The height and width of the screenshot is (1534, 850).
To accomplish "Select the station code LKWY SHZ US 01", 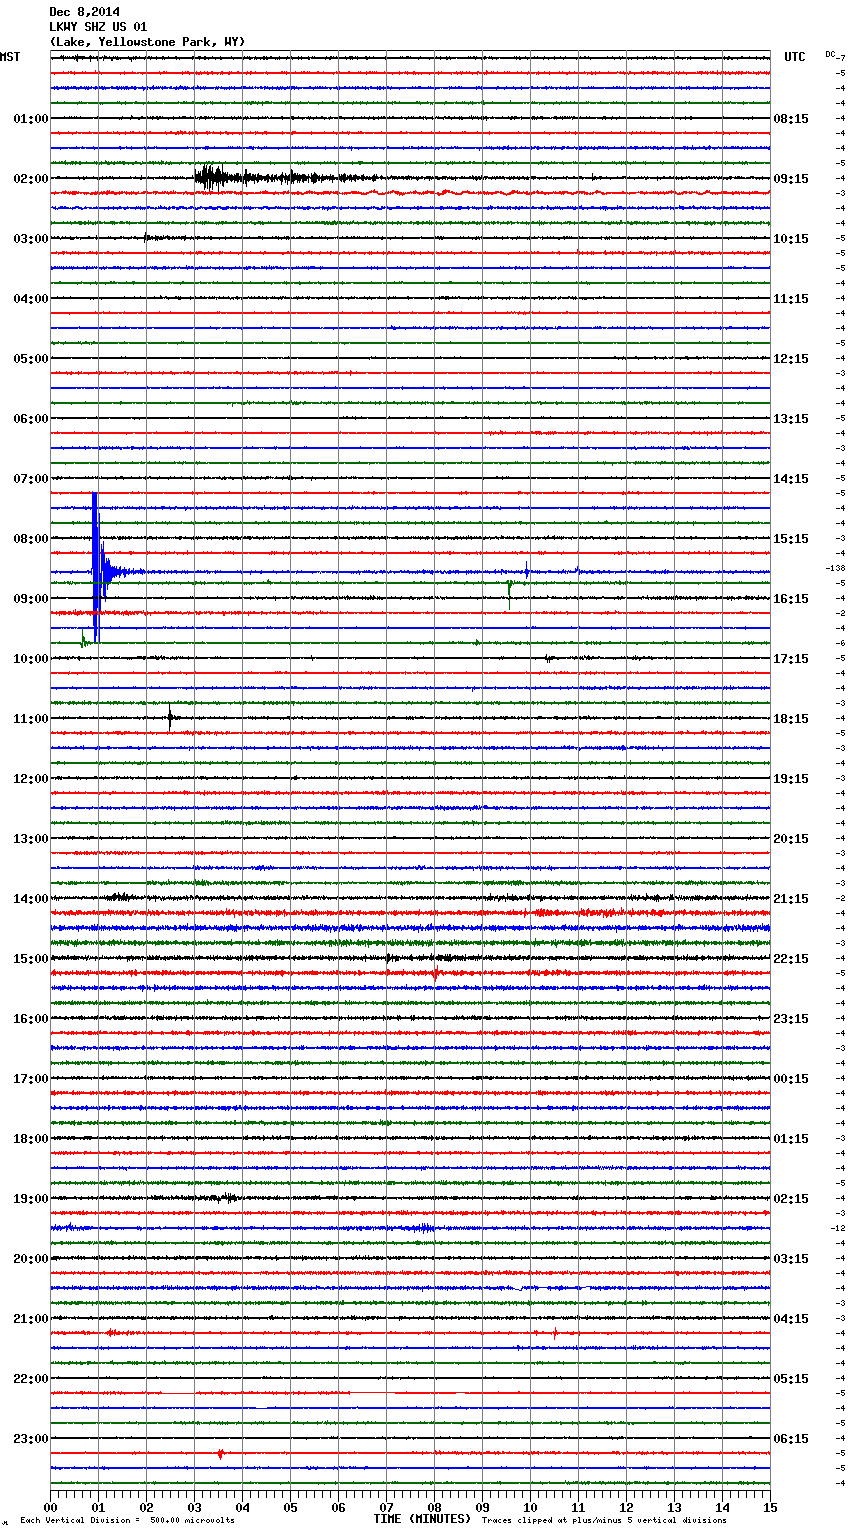I will (x=98, y=27).
